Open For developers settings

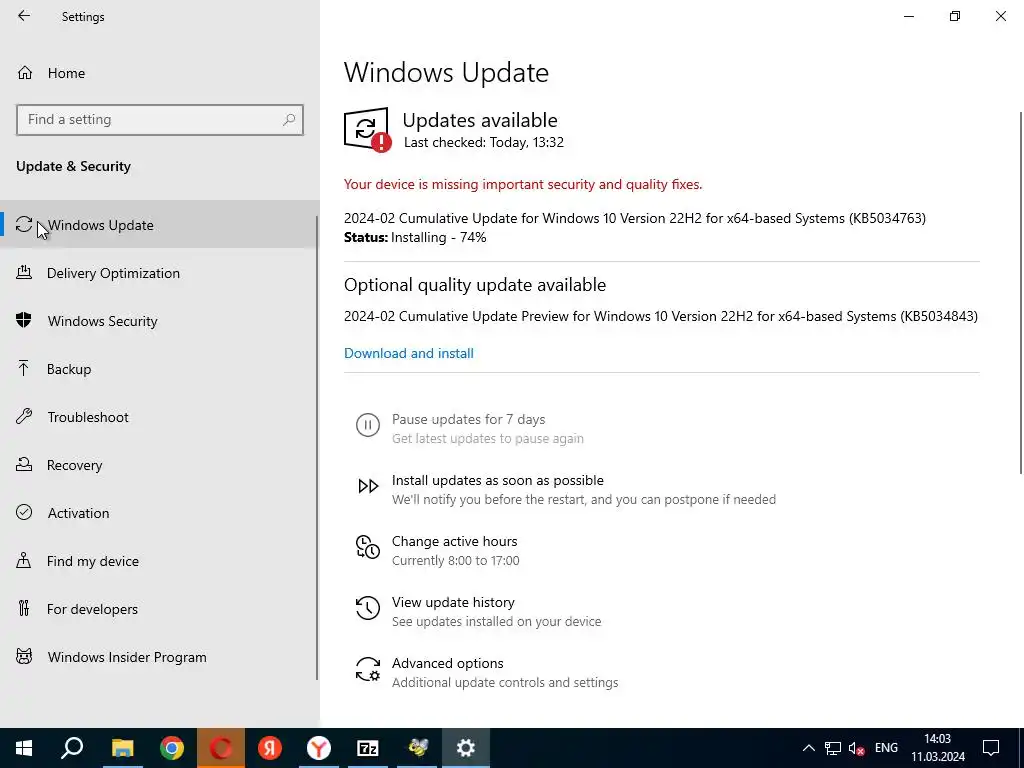[x=160, y=609]
